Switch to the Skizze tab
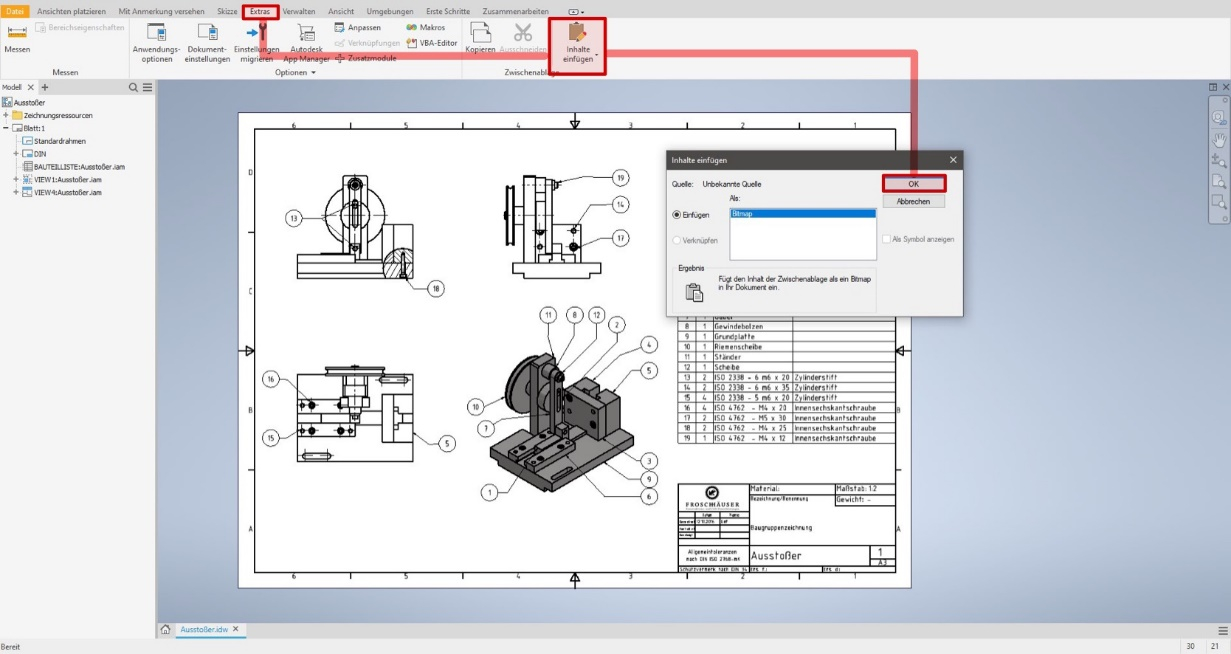Viewport: 1231px width, 654px height. (226, 11)
